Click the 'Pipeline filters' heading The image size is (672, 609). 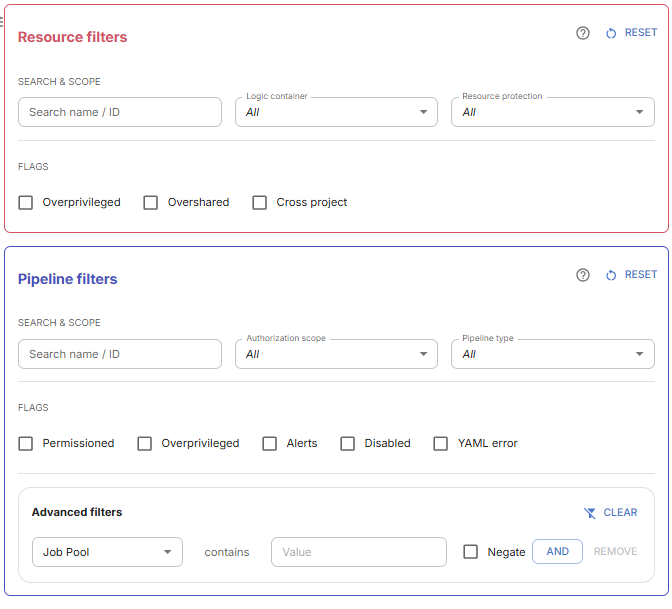67,279
